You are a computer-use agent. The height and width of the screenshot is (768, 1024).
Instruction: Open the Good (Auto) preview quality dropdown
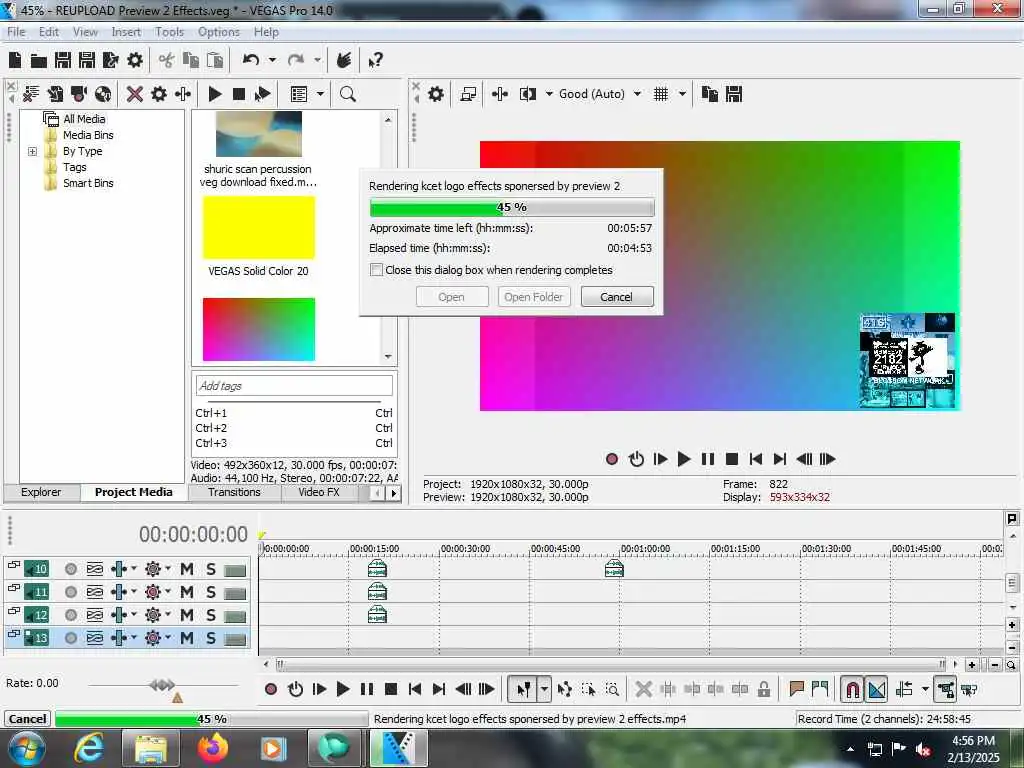[637, 94]
